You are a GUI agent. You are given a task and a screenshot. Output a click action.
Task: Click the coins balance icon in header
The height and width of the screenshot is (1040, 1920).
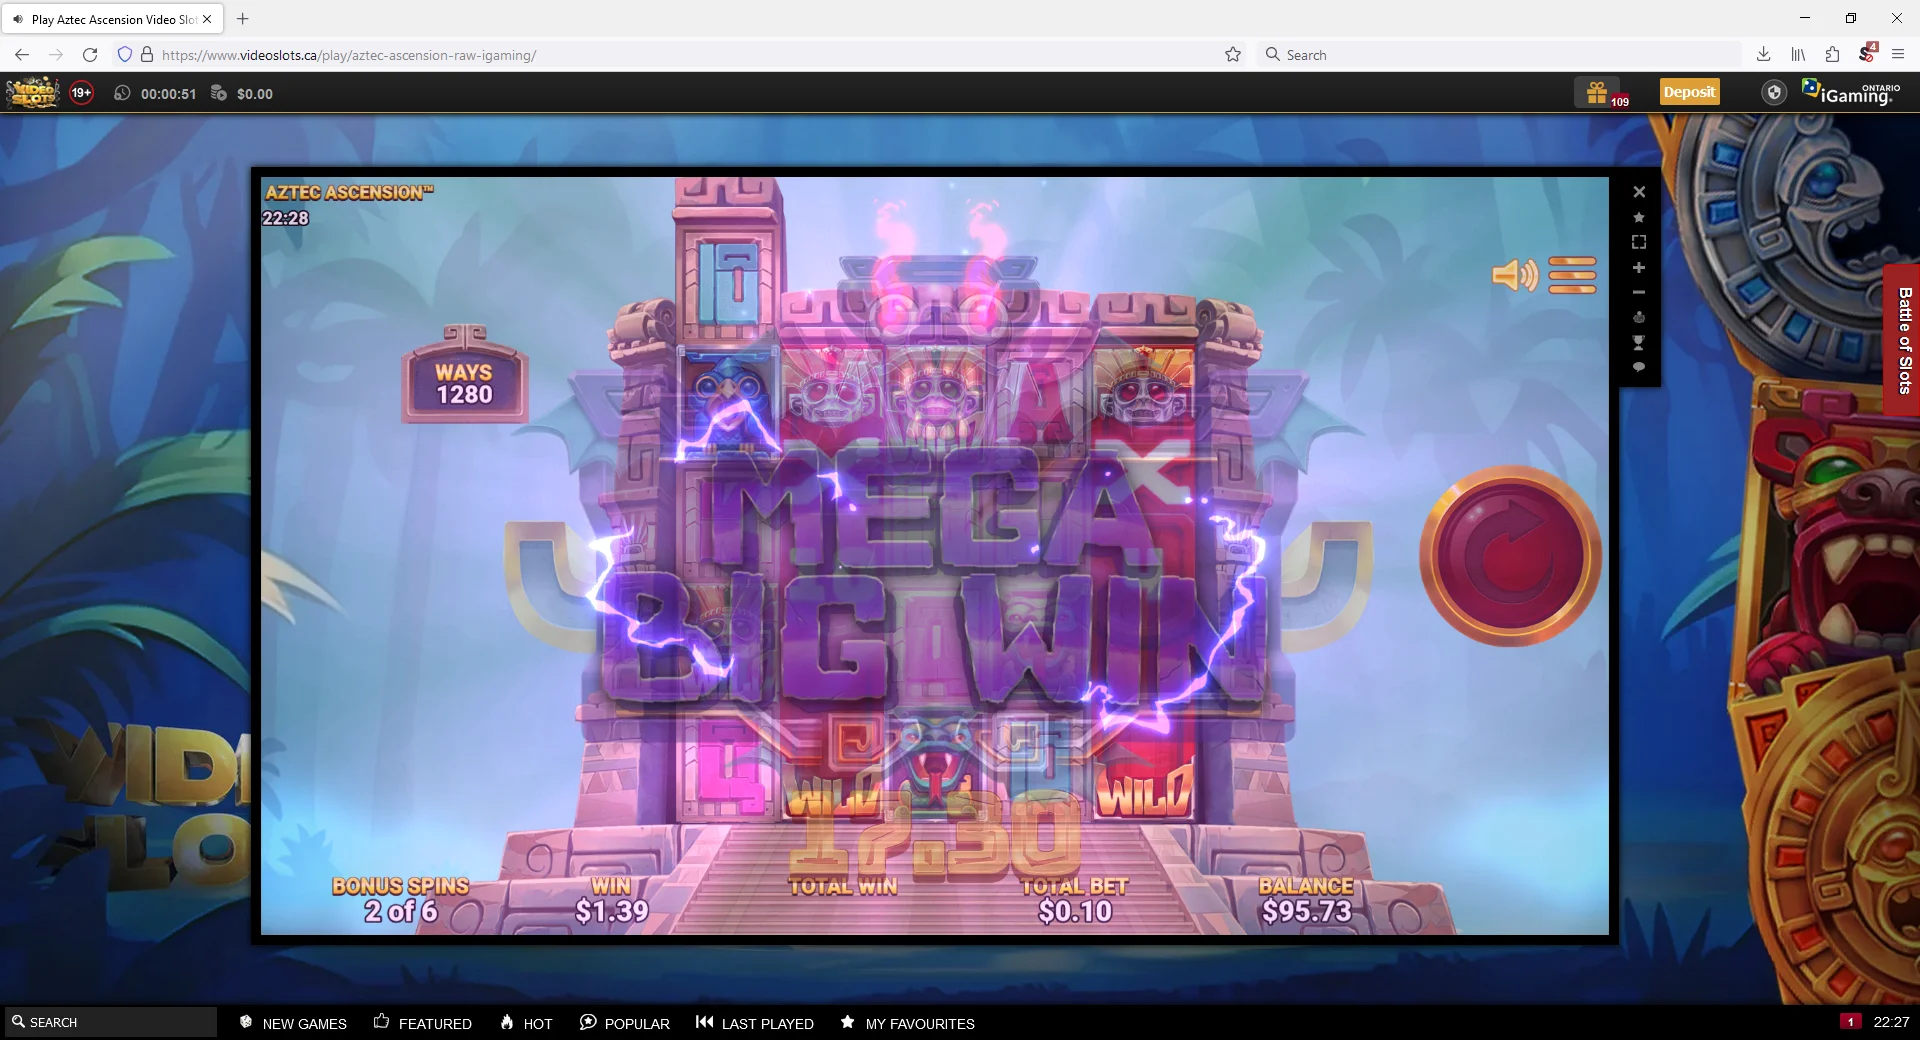tap(219, 93)
